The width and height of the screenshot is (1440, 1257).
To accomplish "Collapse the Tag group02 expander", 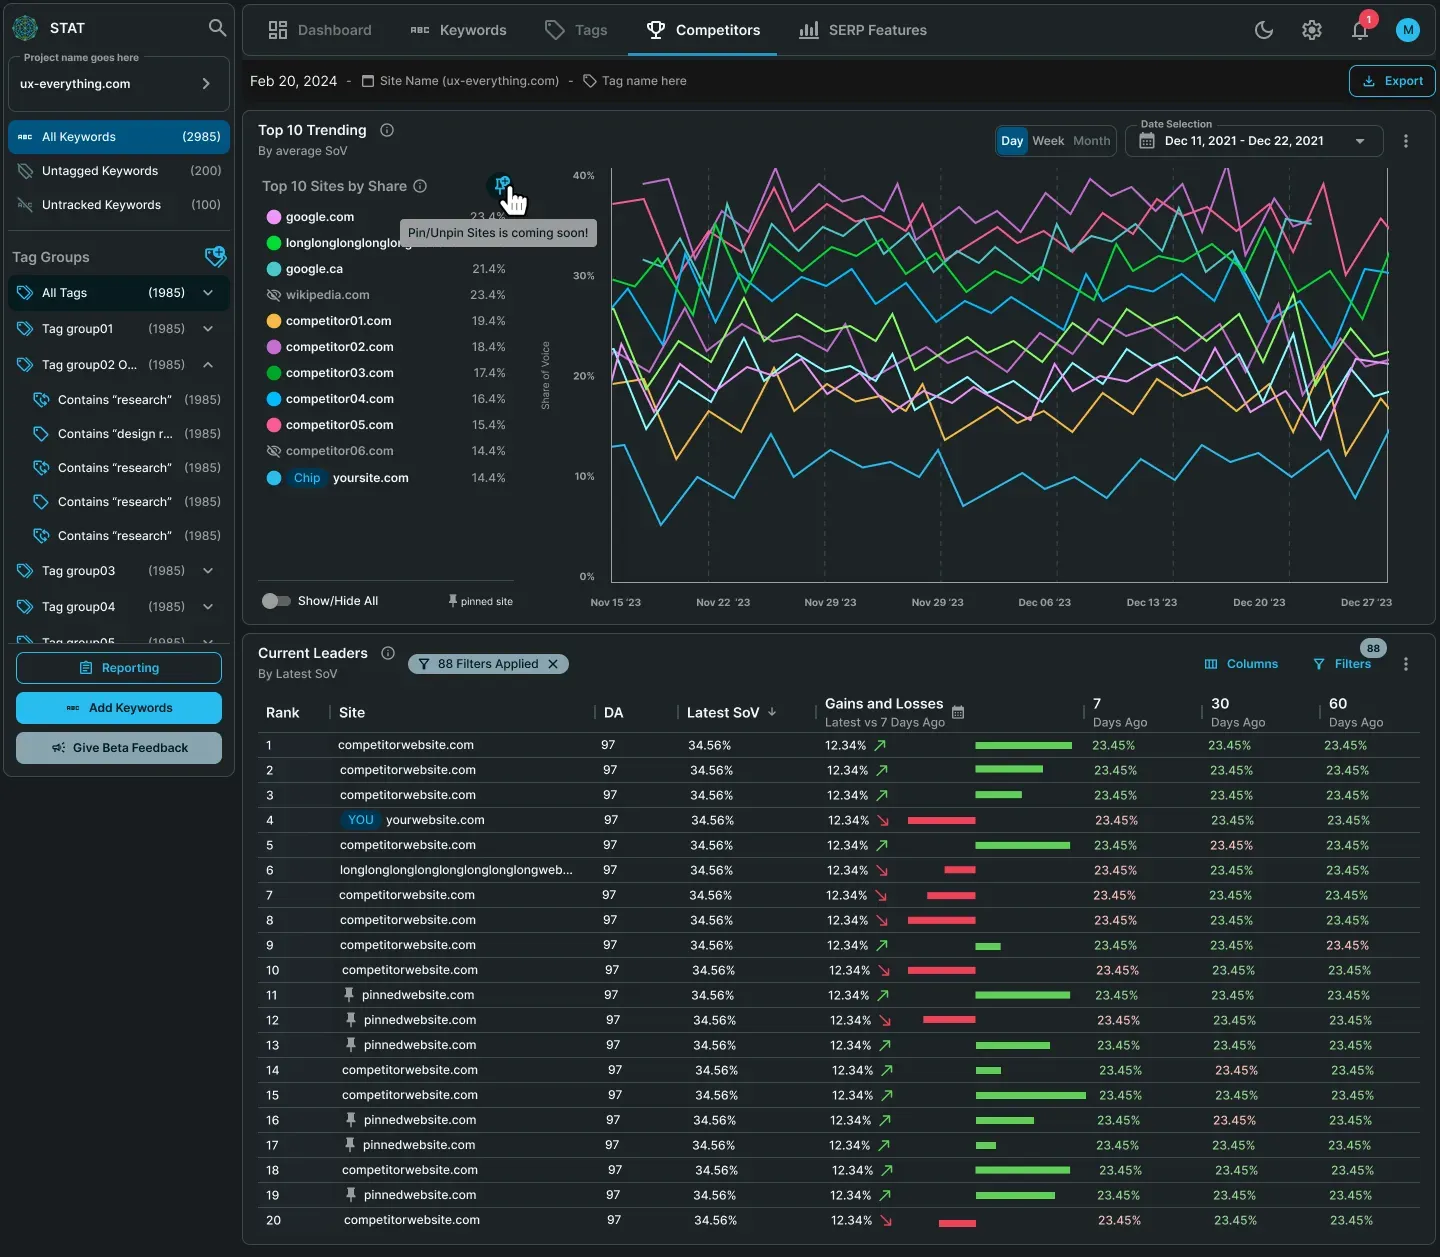I will [x=208, y=365].
